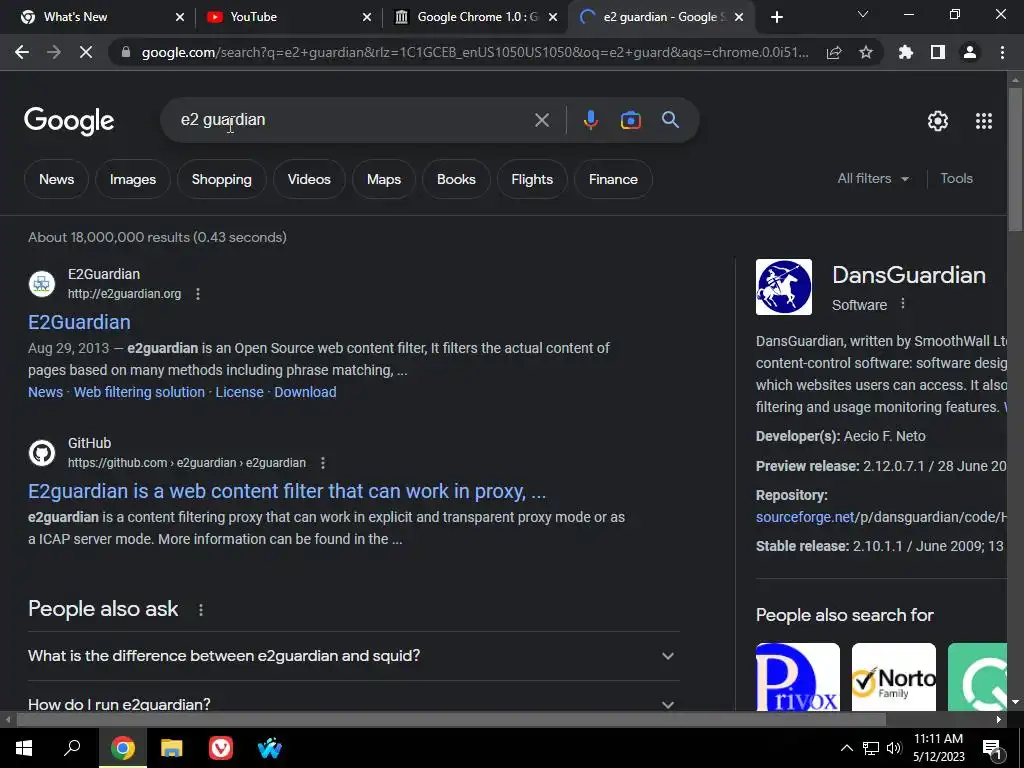
Task: Open the Extensions puzzle icon
Action: (x=906, y=52)
